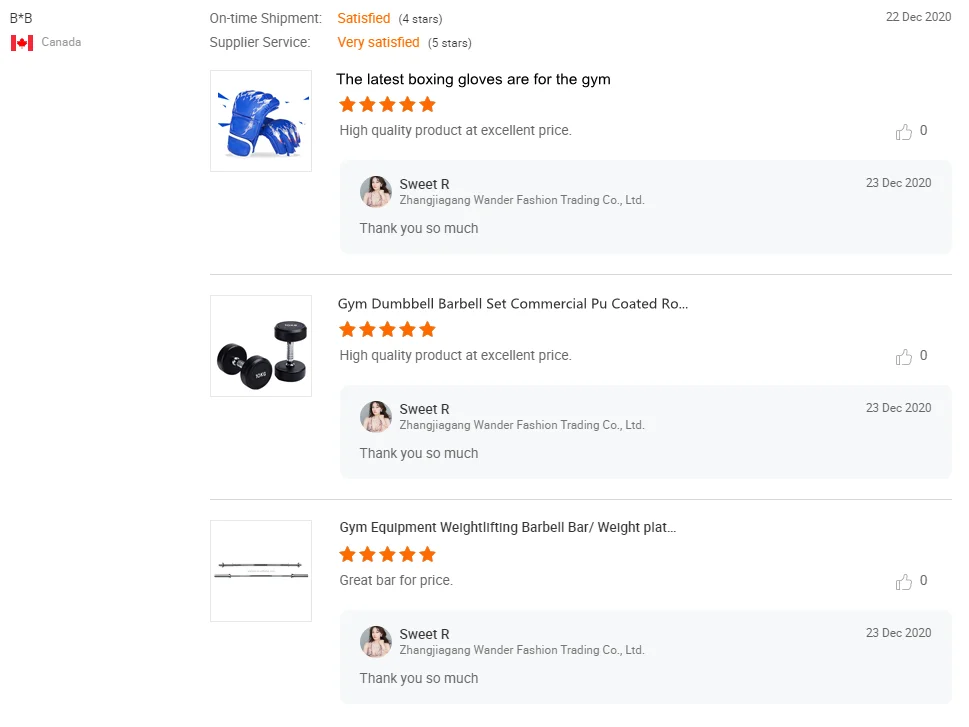This screenshot has width=969, height=727.
Task: Open 'Gym Equipment Weightlifting Barbell Bar' product link
Action: [x=508, y=527]
